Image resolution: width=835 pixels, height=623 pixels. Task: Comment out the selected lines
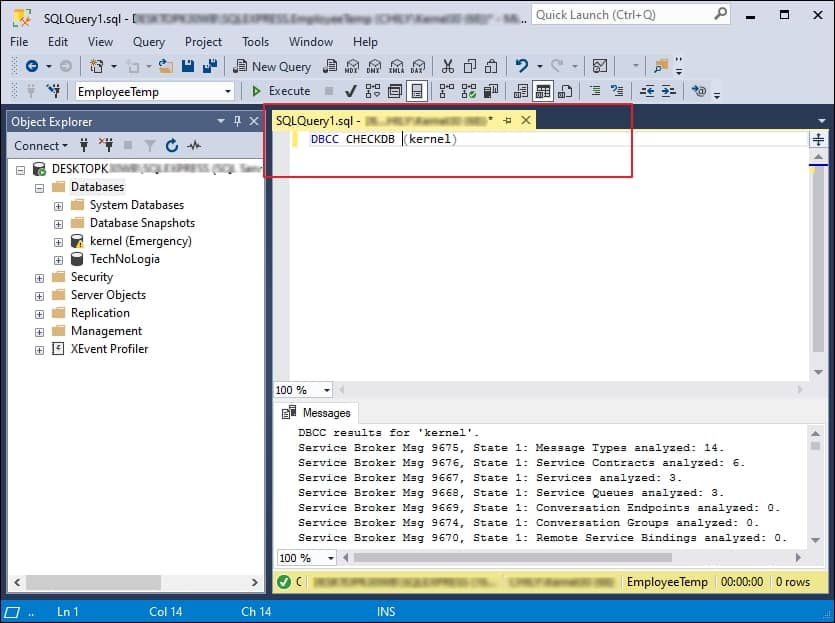595,91
